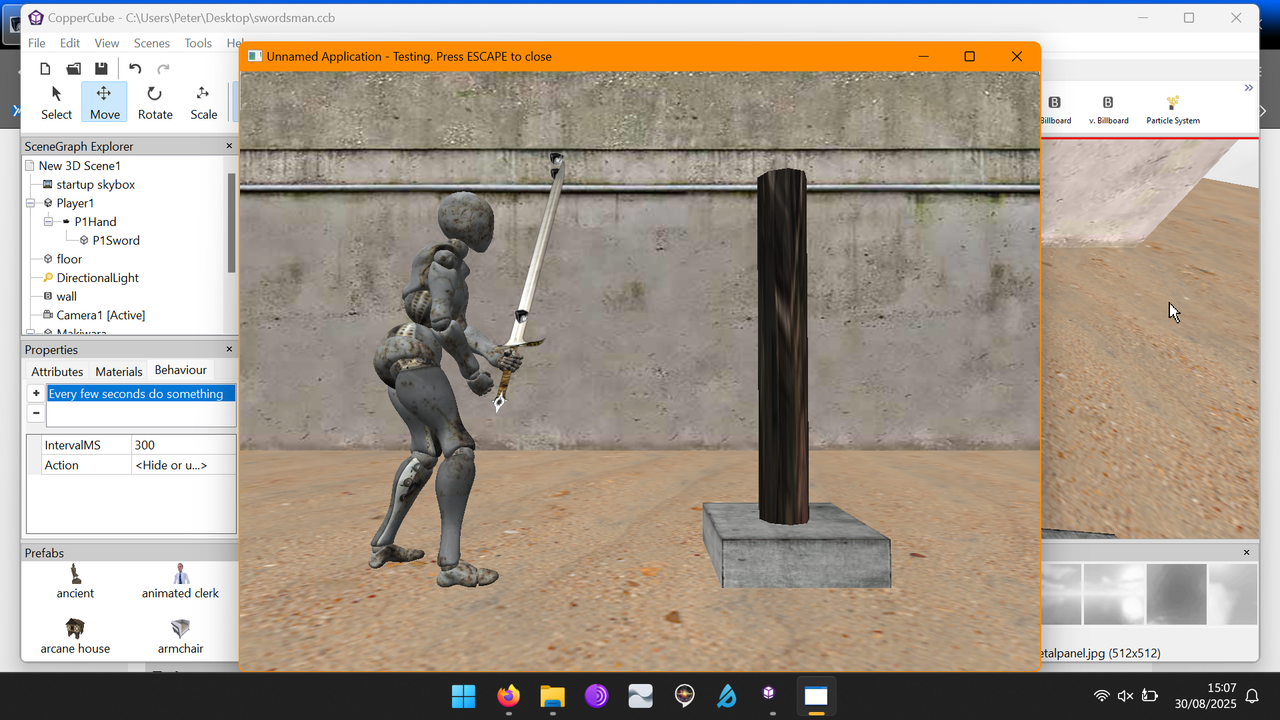Open a file via the folder toolbar icon
The width and height of the screenshot is (1280, 720).
(73, 68)
